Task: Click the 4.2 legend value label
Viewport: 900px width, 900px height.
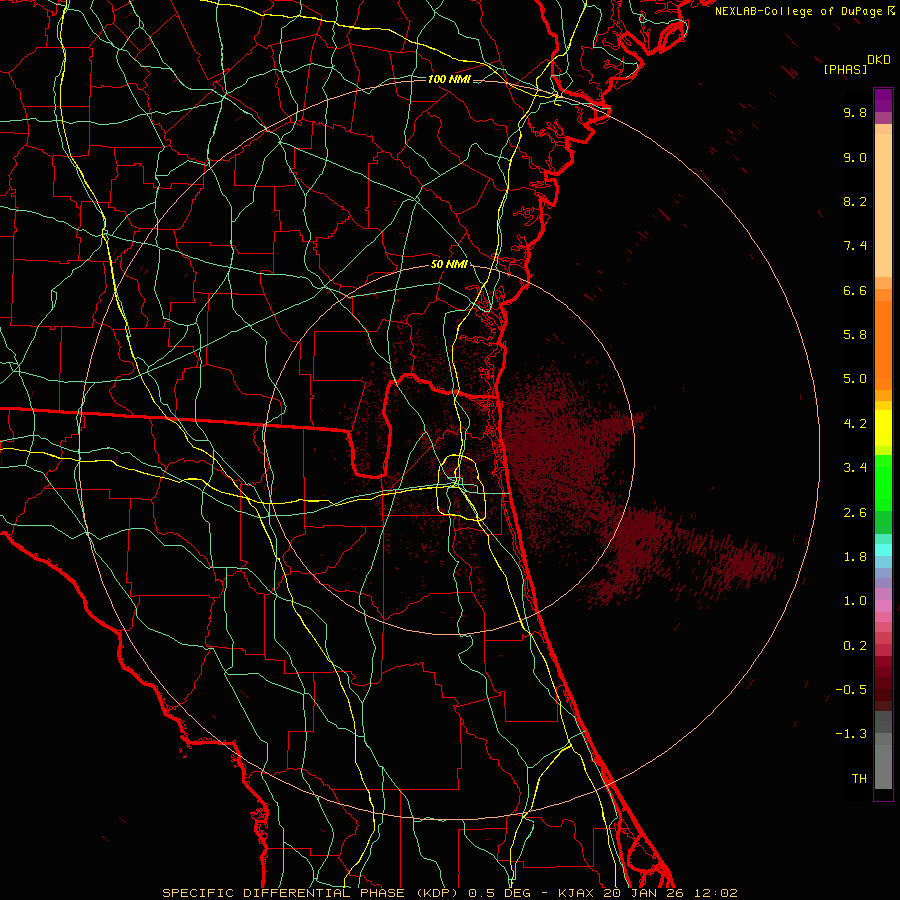Action: [x=855, y=424]
